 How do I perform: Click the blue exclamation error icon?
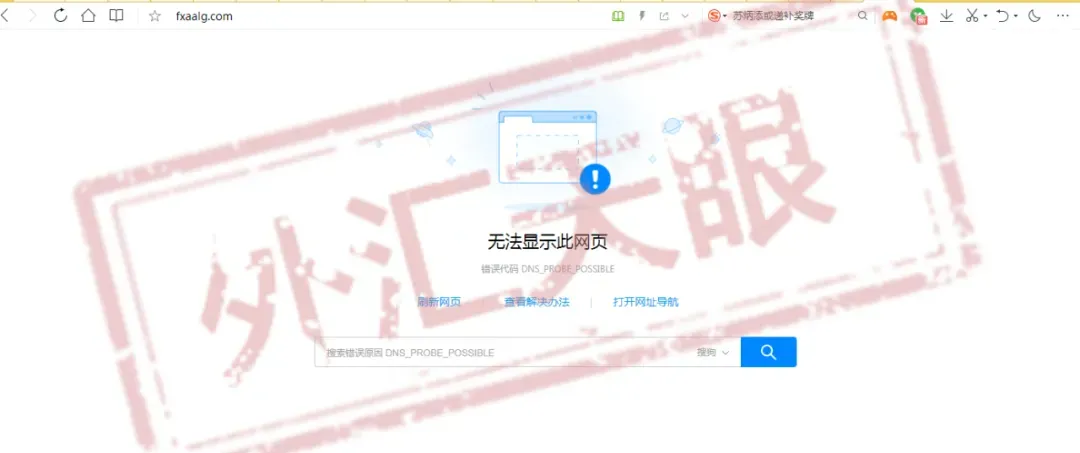595,179
